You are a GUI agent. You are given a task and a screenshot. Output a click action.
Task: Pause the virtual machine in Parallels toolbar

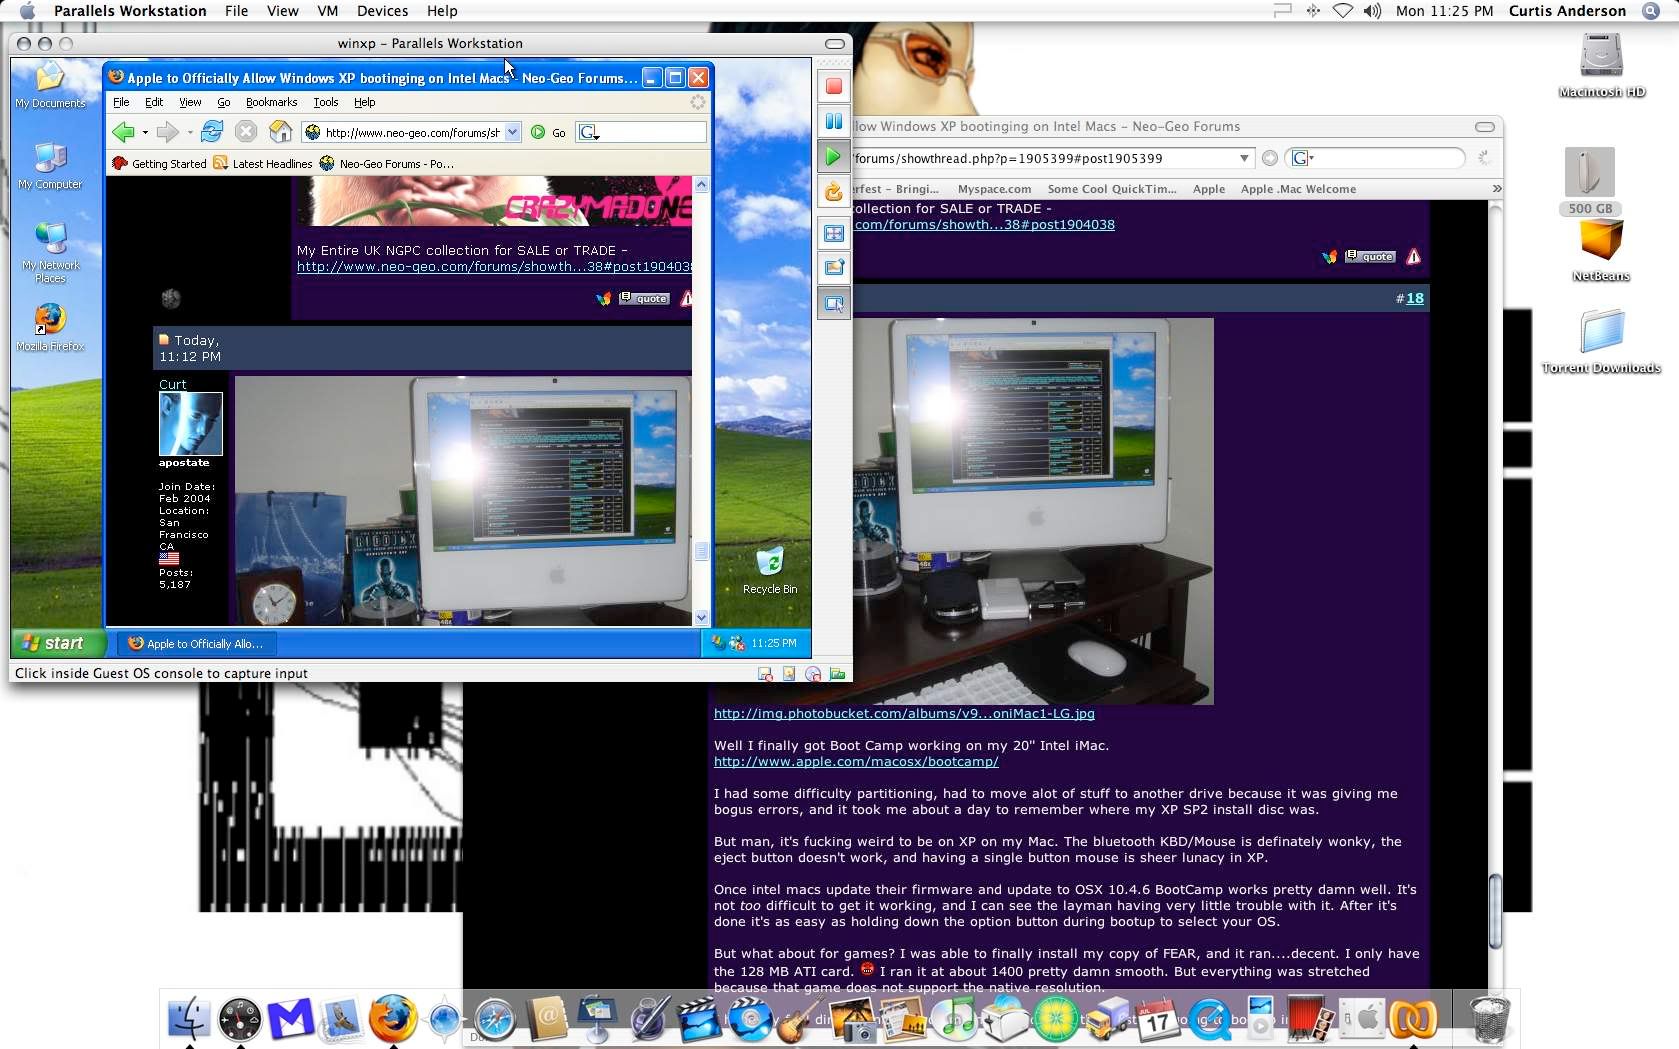(x=833, y=122)
